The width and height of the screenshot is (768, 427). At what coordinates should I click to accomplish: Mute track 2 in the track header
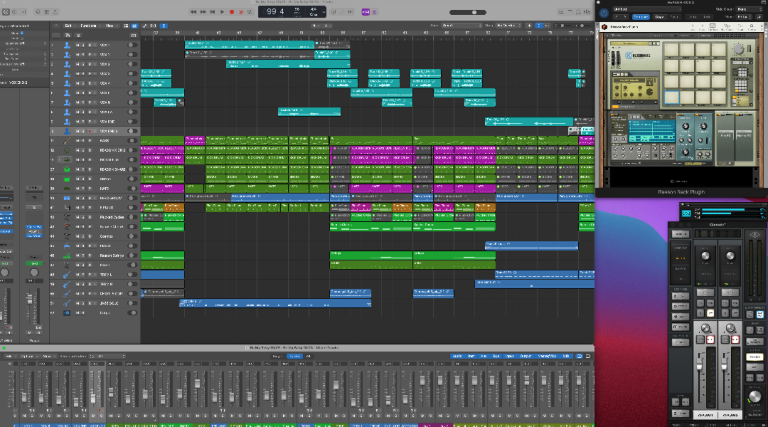(78, 54)
